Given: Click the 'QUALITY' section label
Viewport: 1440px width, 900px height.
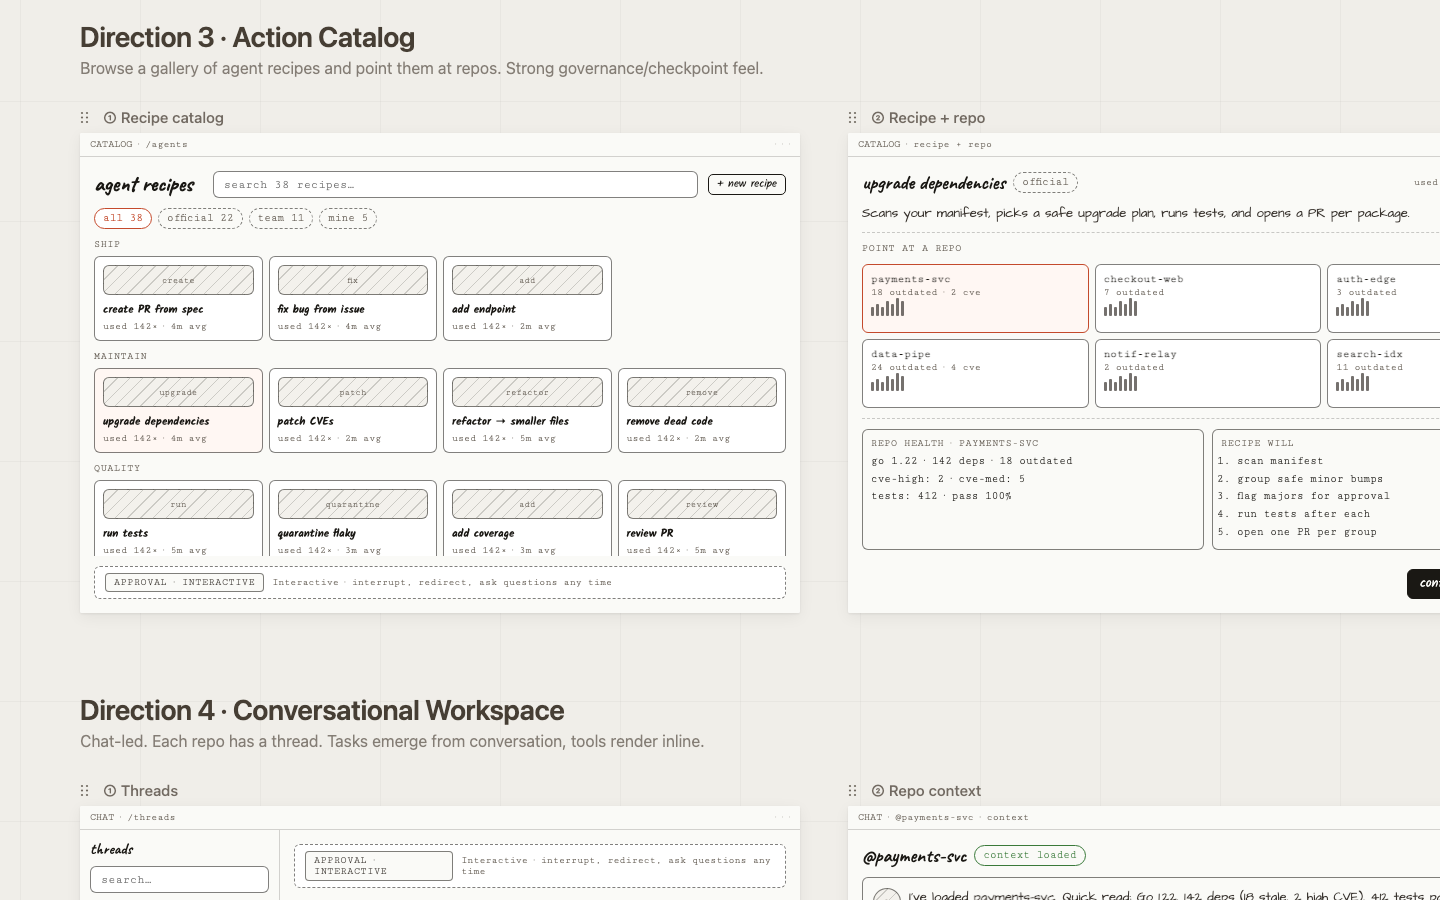Looking at the screenshot, I should click(117, 468).
